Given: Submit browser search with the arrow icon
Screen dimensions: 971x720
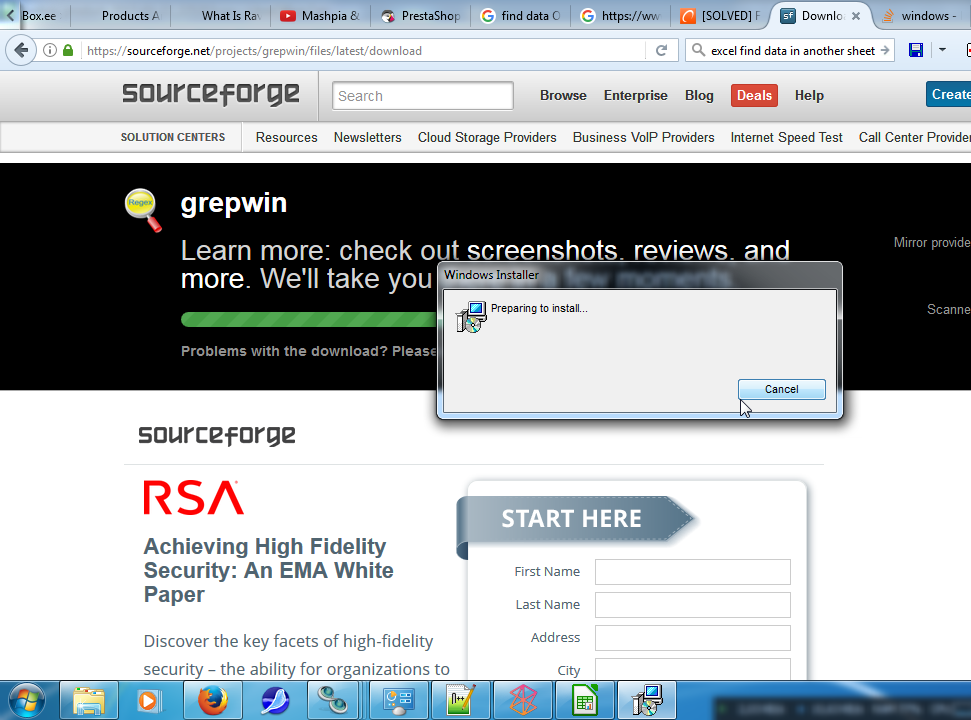Looking at the screenshot, I should click(x=885, y=50).
